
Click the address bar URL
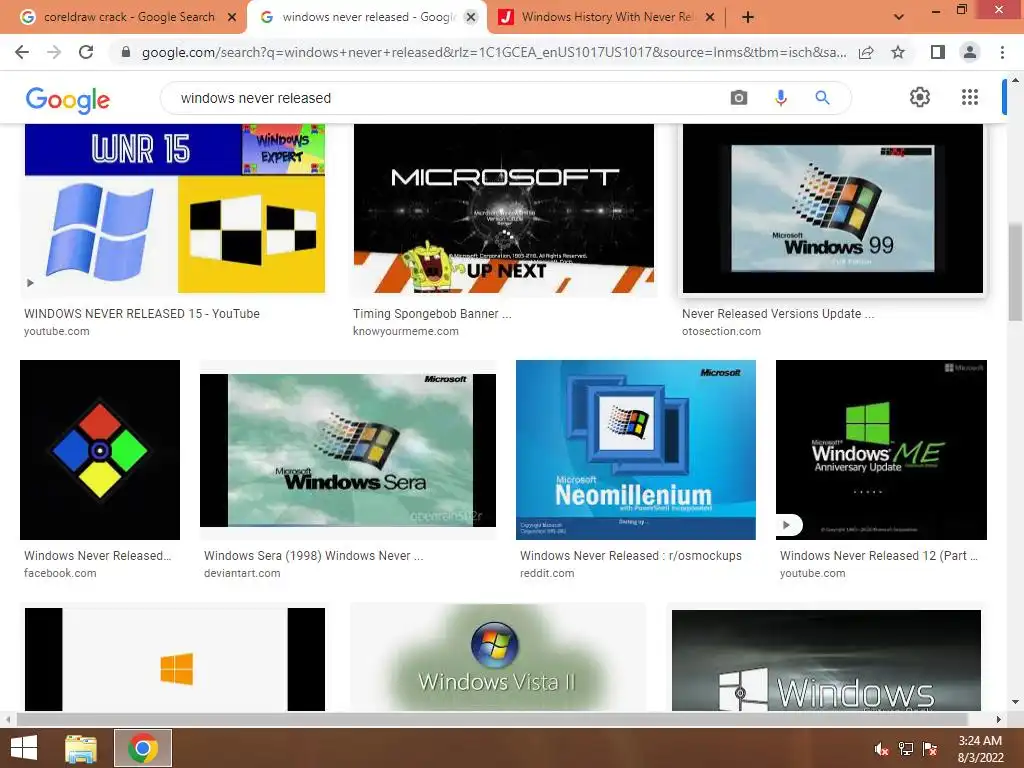(494, 52)
